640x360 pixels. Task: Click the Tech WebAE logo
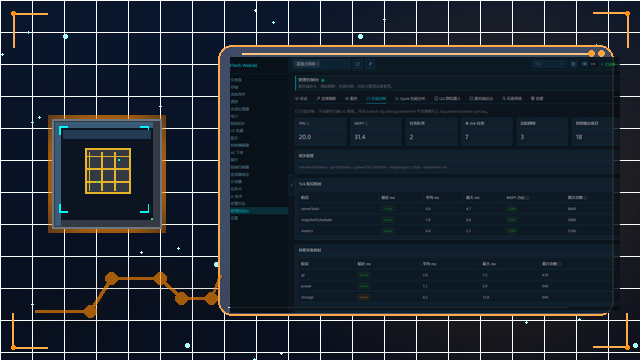(244, 65)
